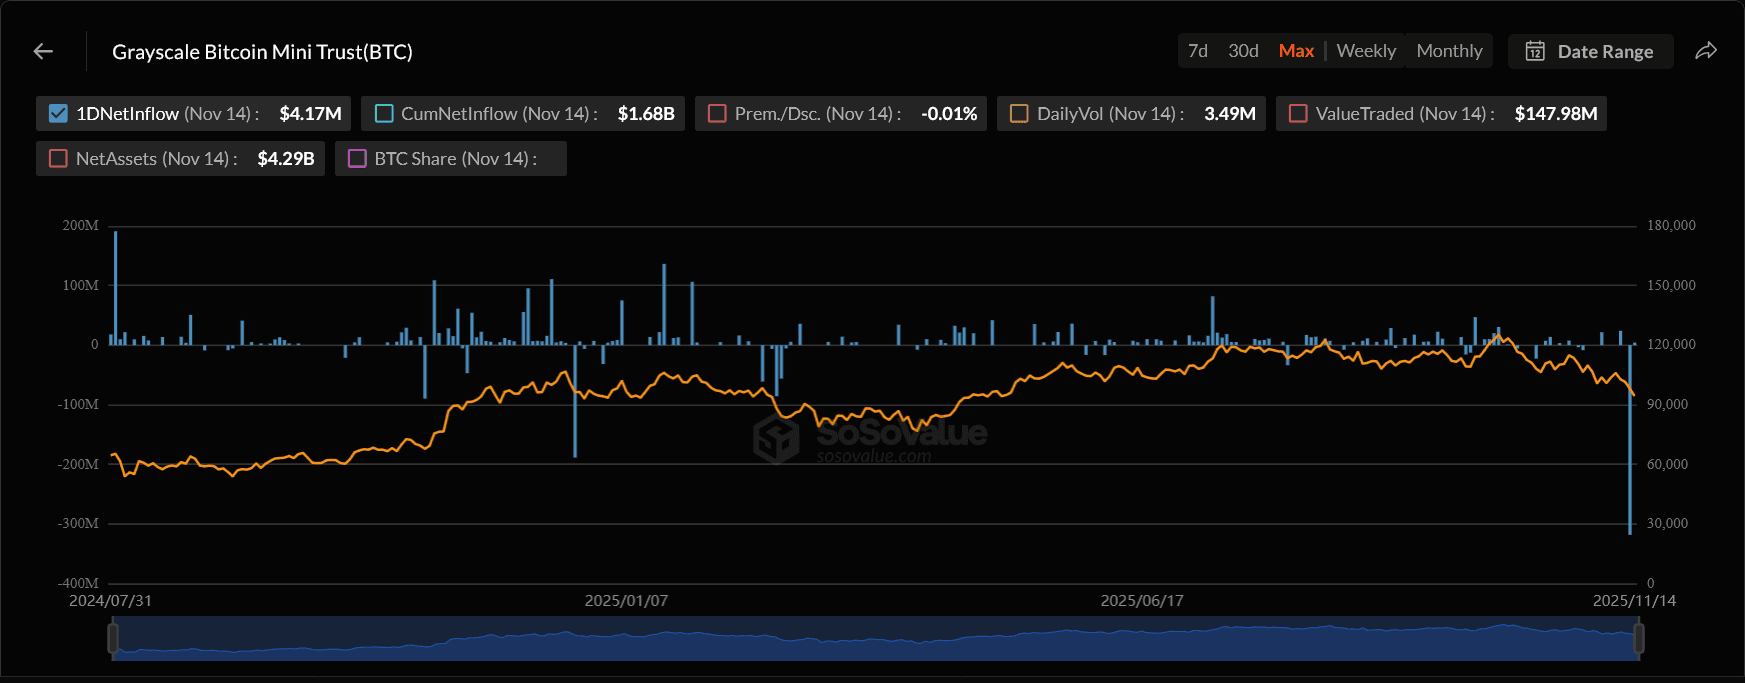Grab the left handle of range slider

click(x=113, y=638)
